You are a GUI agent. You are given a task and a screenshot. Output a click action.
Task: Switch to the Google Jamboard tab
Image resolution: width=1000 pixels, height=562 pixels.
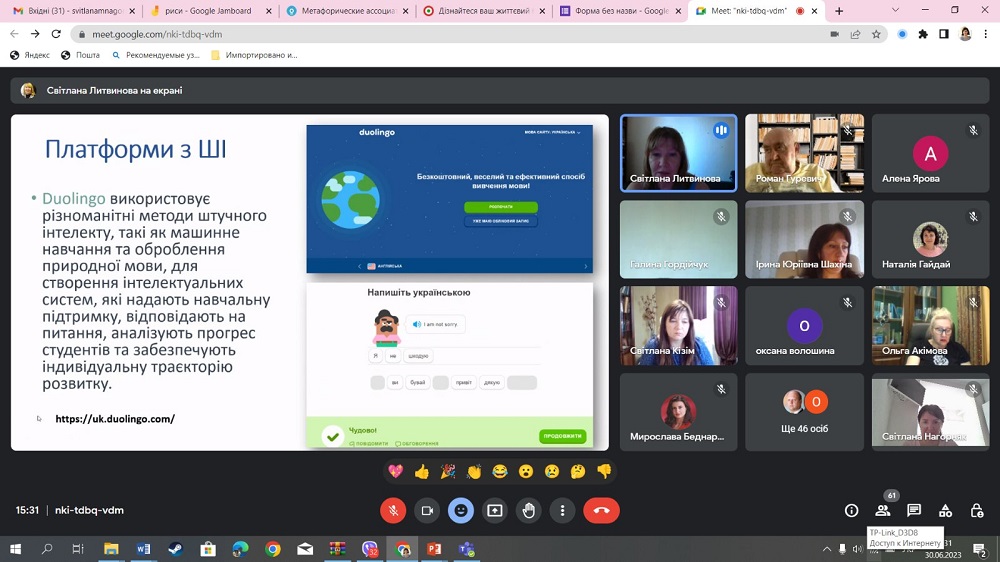[208, 11]
